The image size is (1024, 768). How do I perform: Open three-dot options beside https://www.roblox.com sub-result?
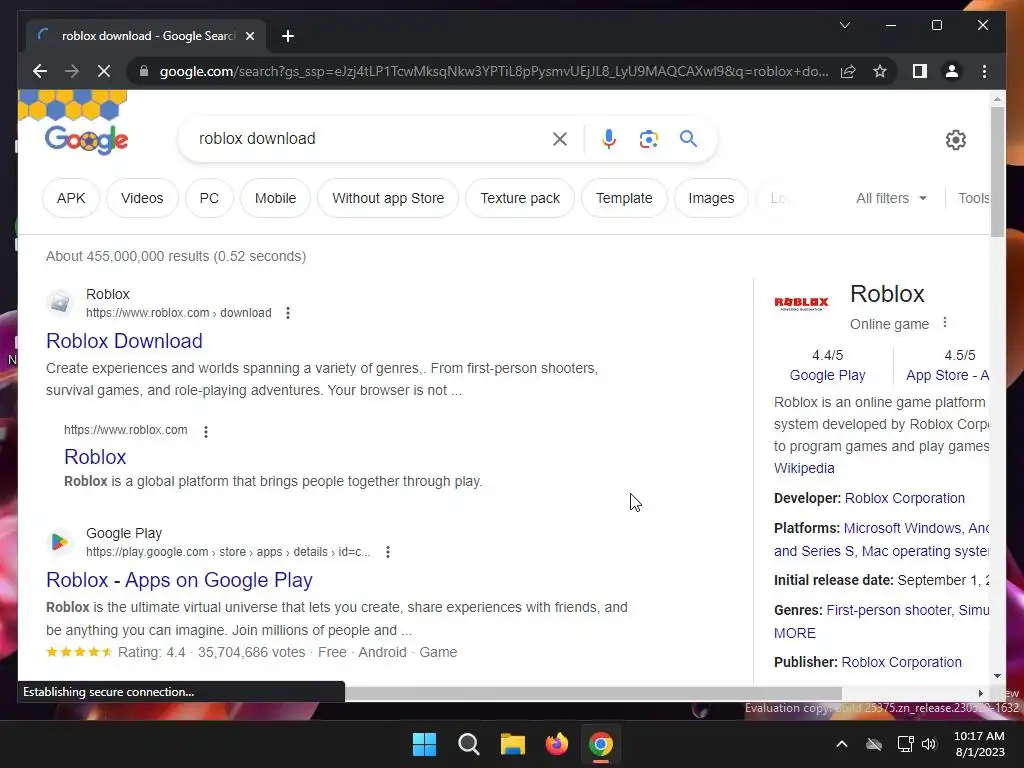click(x=206, y=431)
